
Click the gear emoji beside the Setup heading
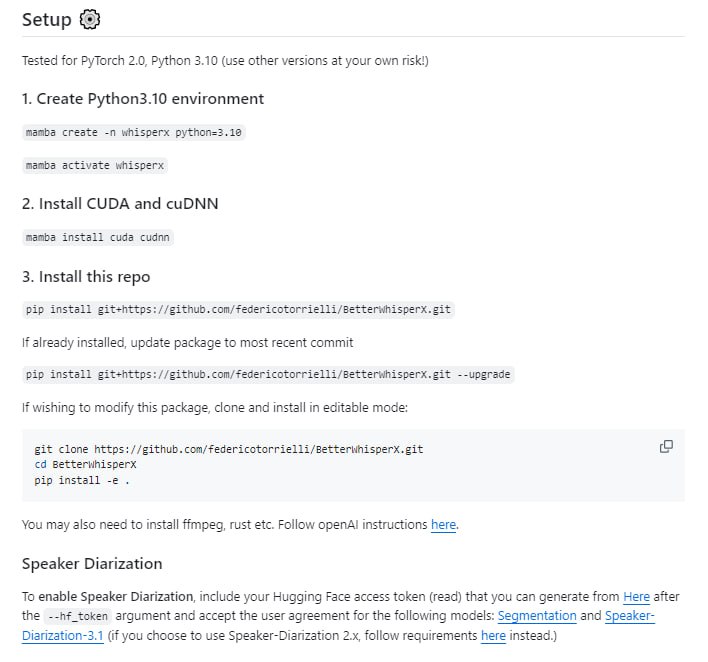pos(90,20)
